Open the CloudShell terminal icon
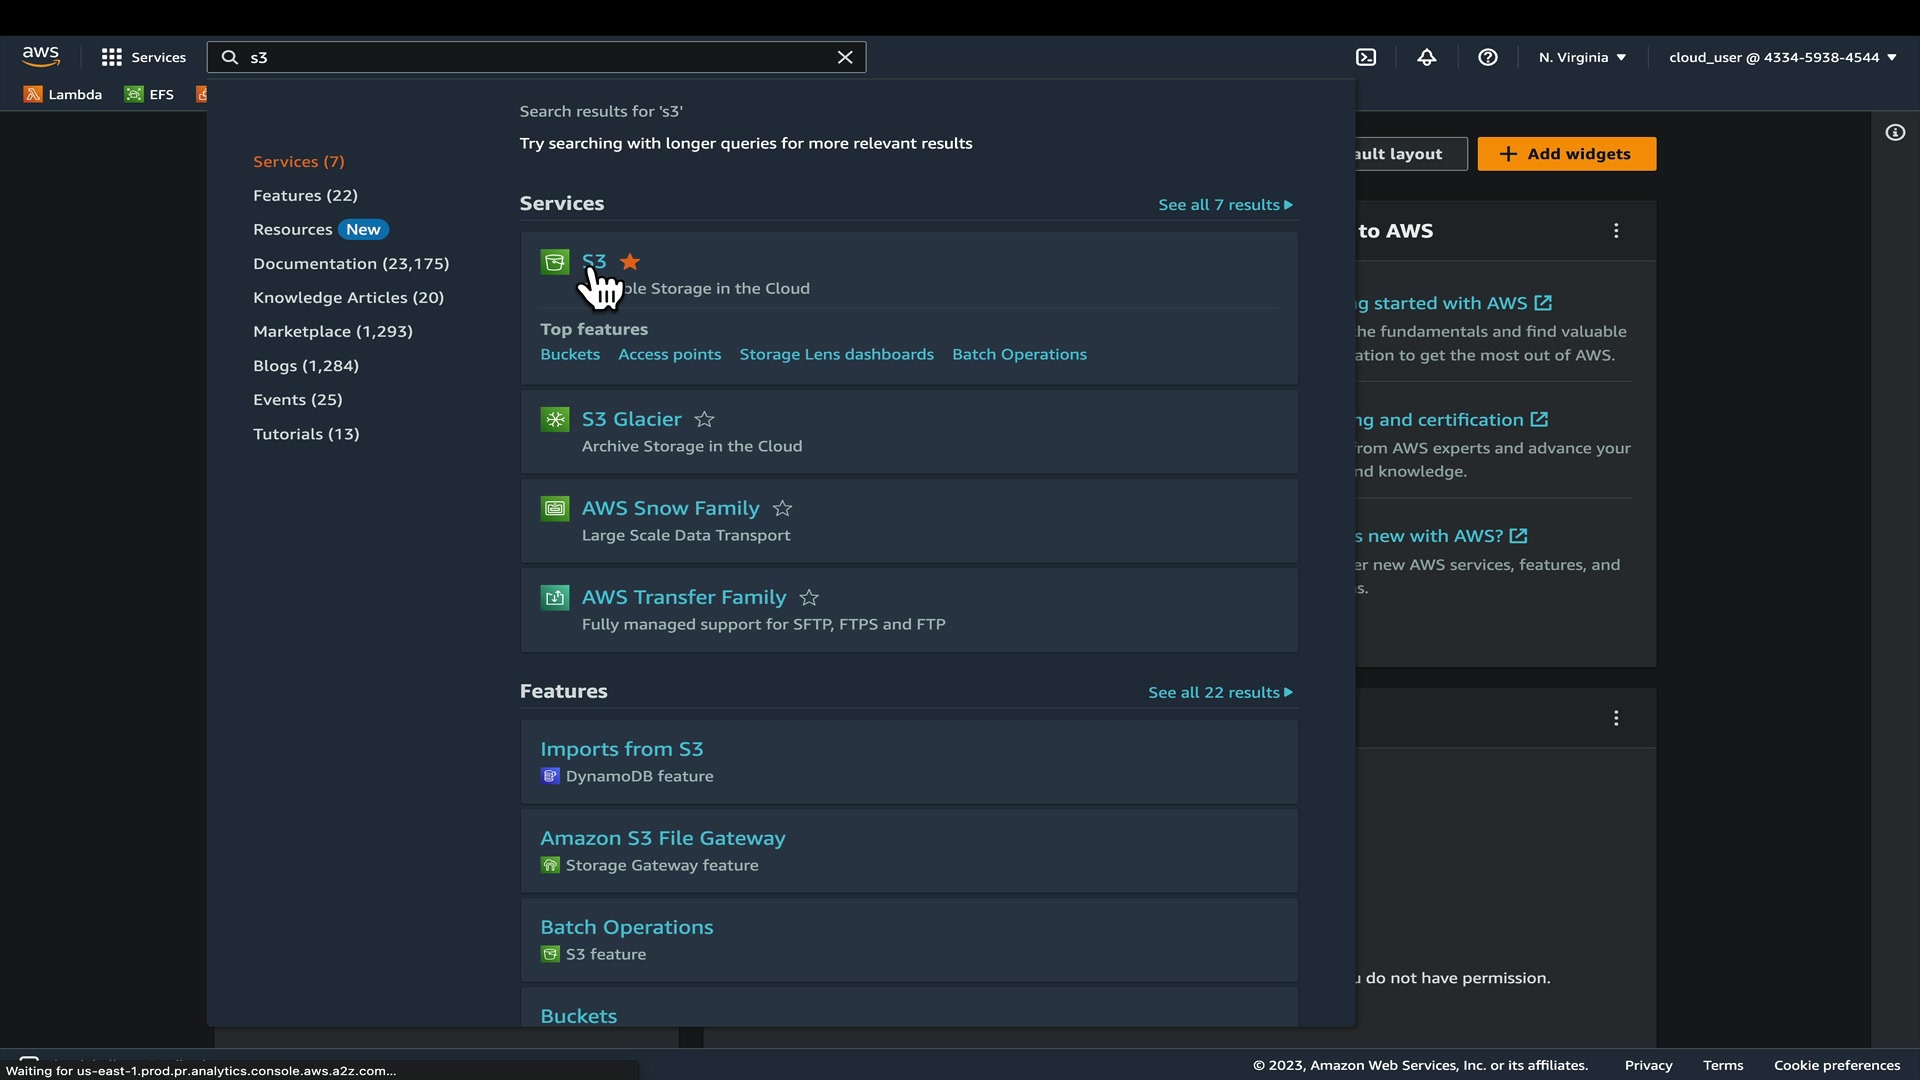1920x1080 pixels. pyautogui.click(x=1366, y=58)
